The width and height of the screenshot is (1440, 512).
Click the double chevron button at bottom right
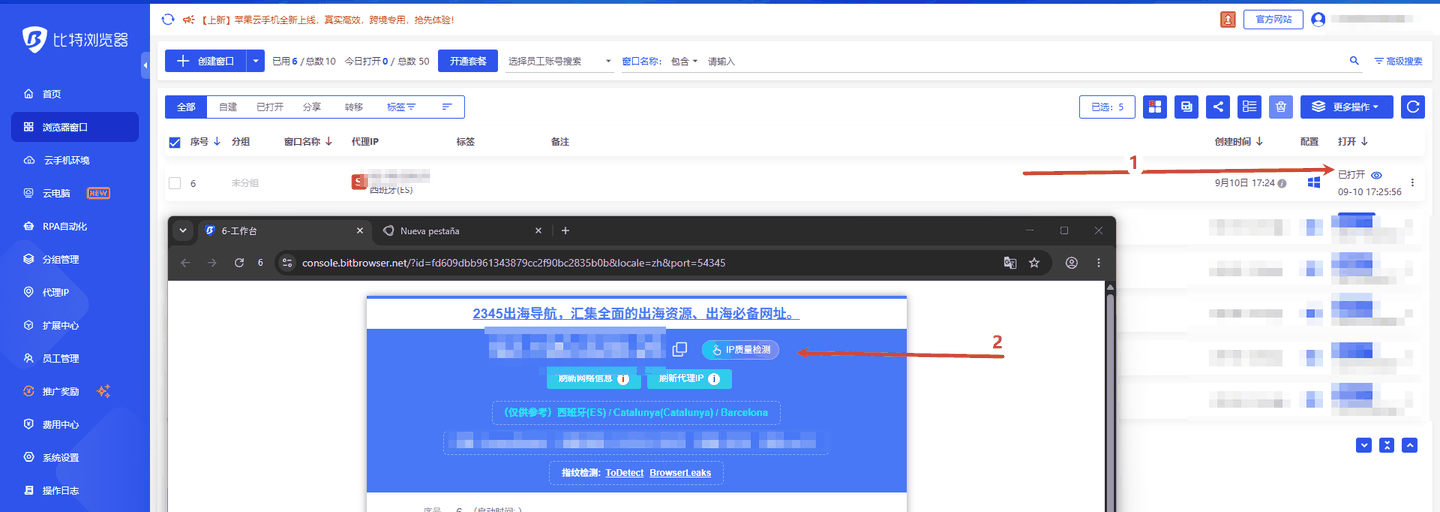[x=1386, y=445]
